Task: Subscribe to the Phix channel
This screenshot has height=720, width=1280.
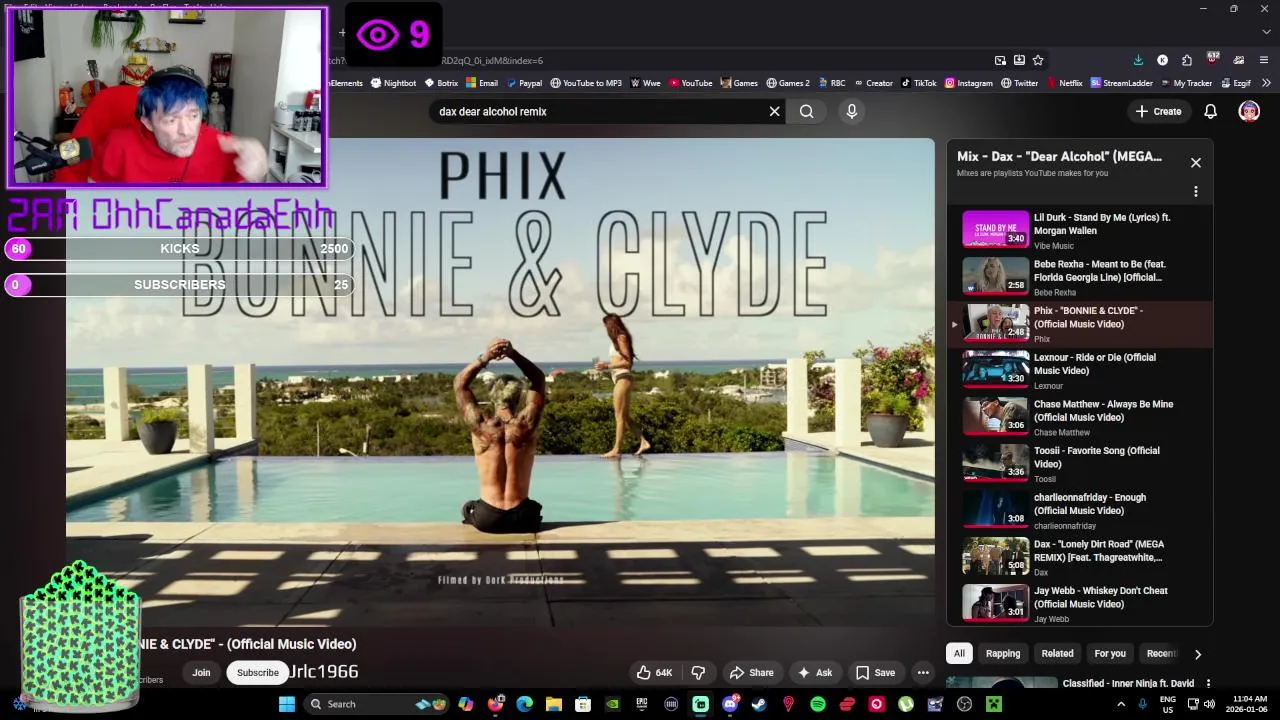Action: pos(257,672)
